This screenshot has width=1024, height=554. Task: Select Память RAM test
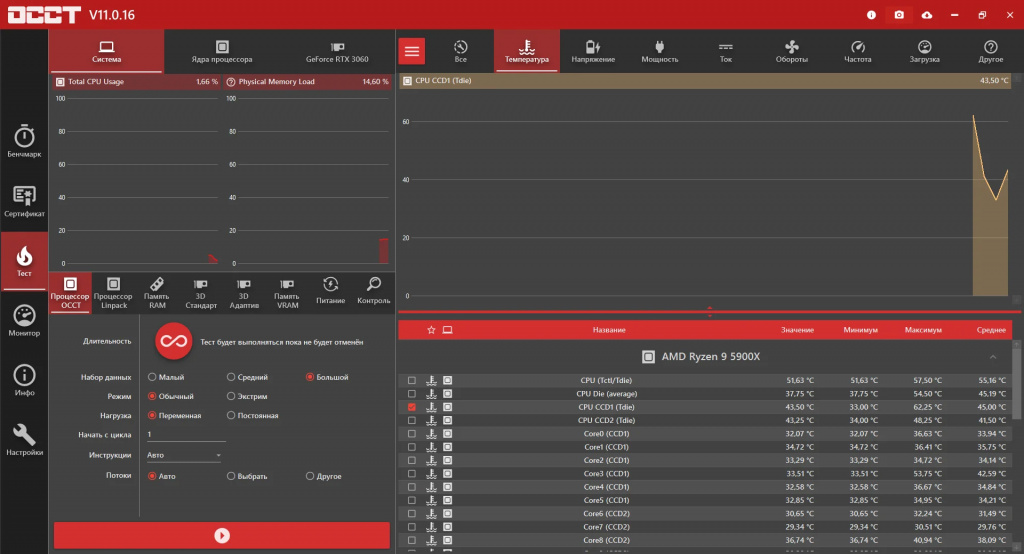coord(157,293)
